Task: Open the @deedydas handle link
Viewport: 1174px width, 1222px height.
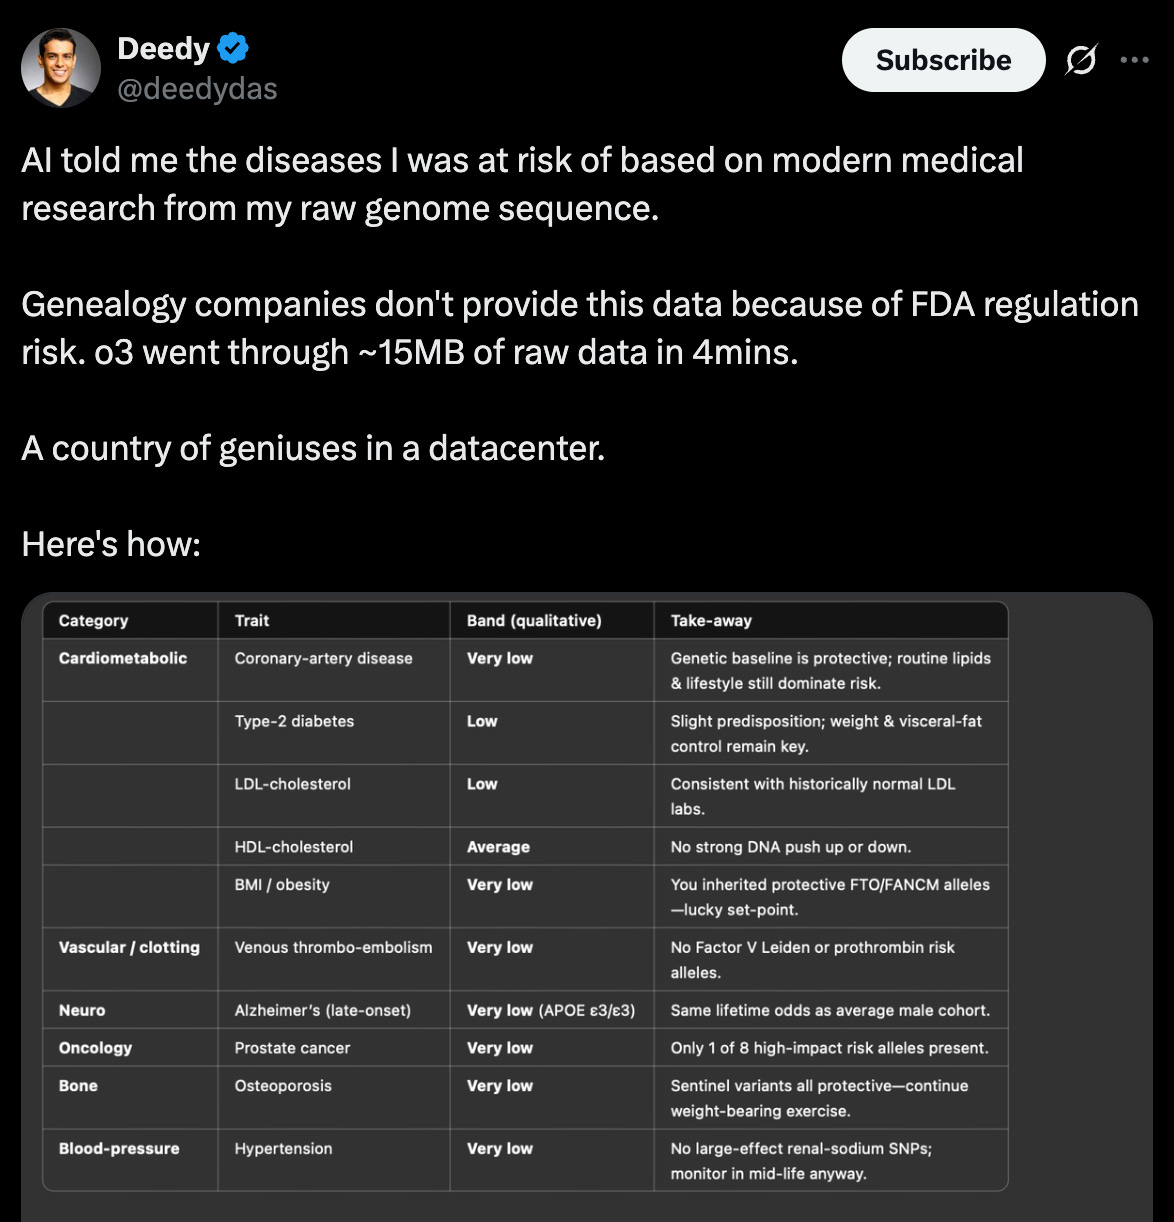Action: click(x=197, y=89)
